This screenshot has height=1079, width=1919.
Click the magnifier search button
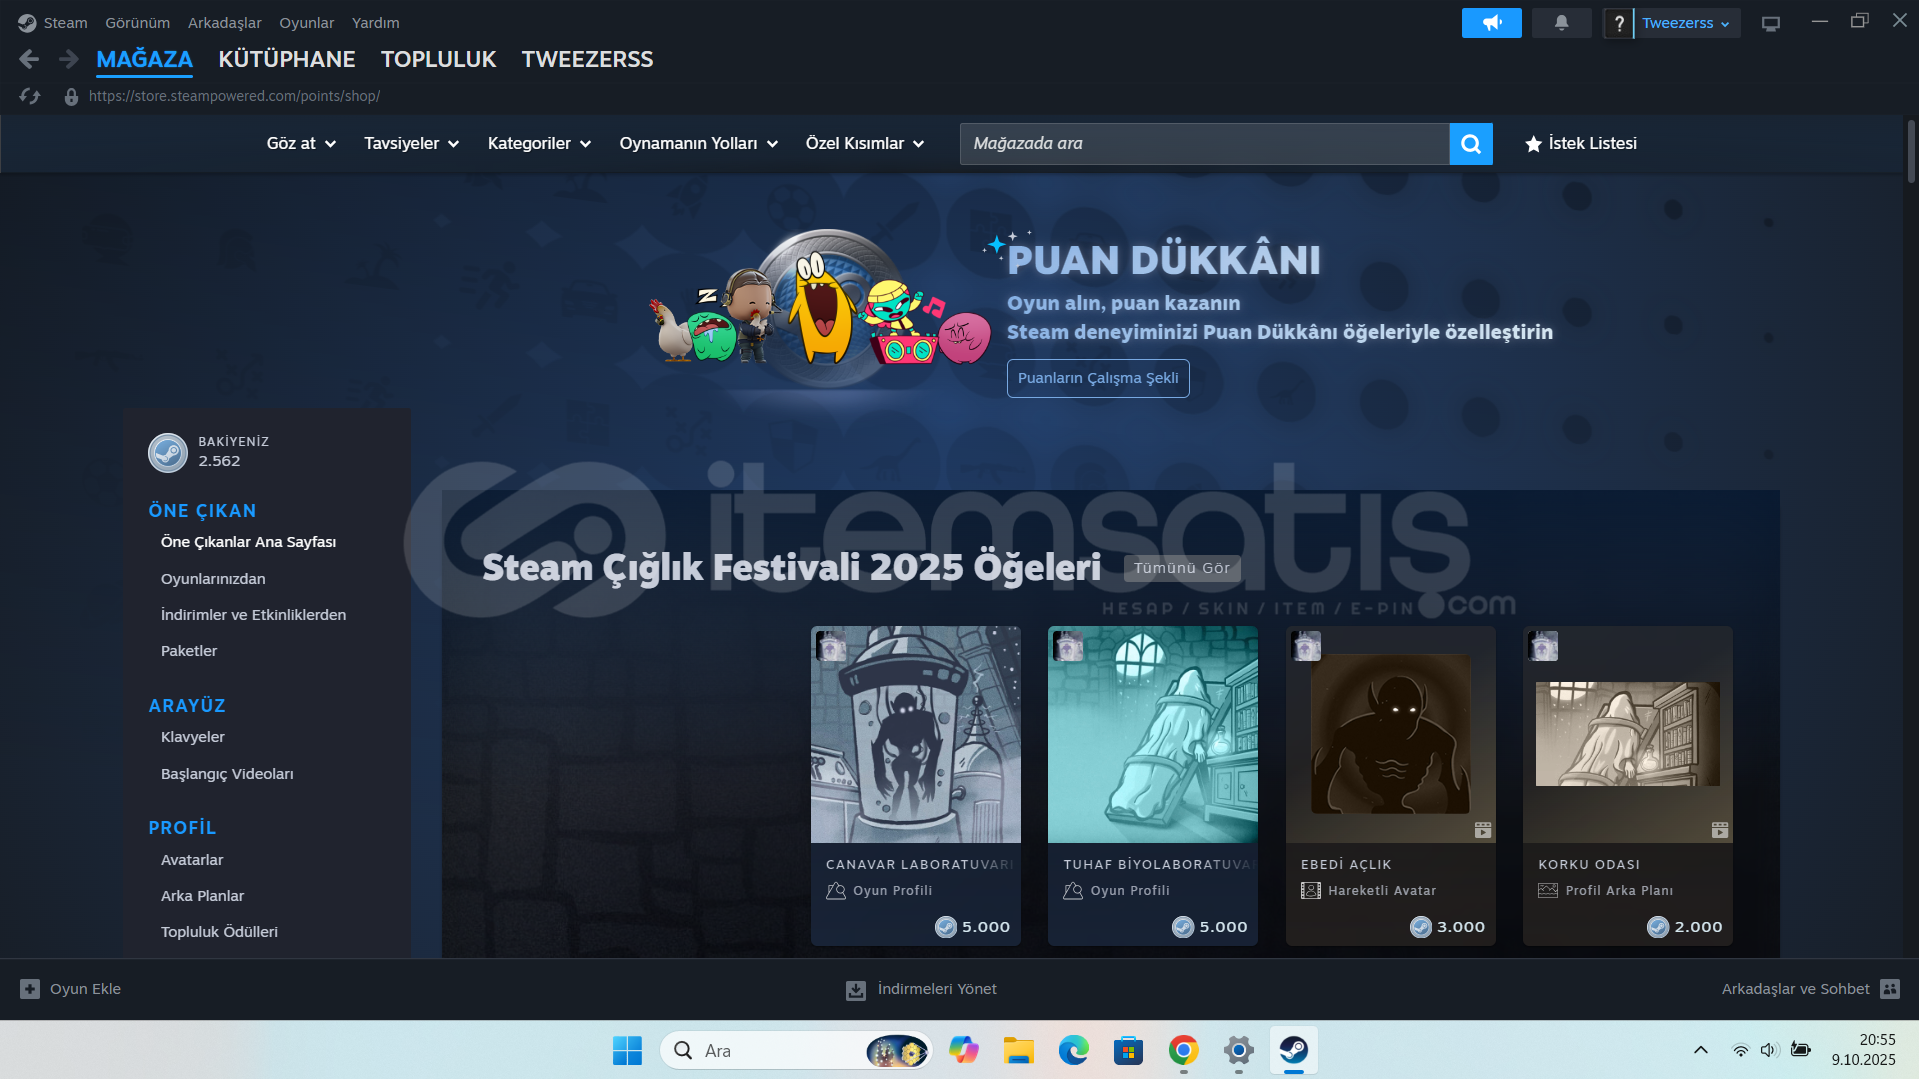[x=1470, y=144]
